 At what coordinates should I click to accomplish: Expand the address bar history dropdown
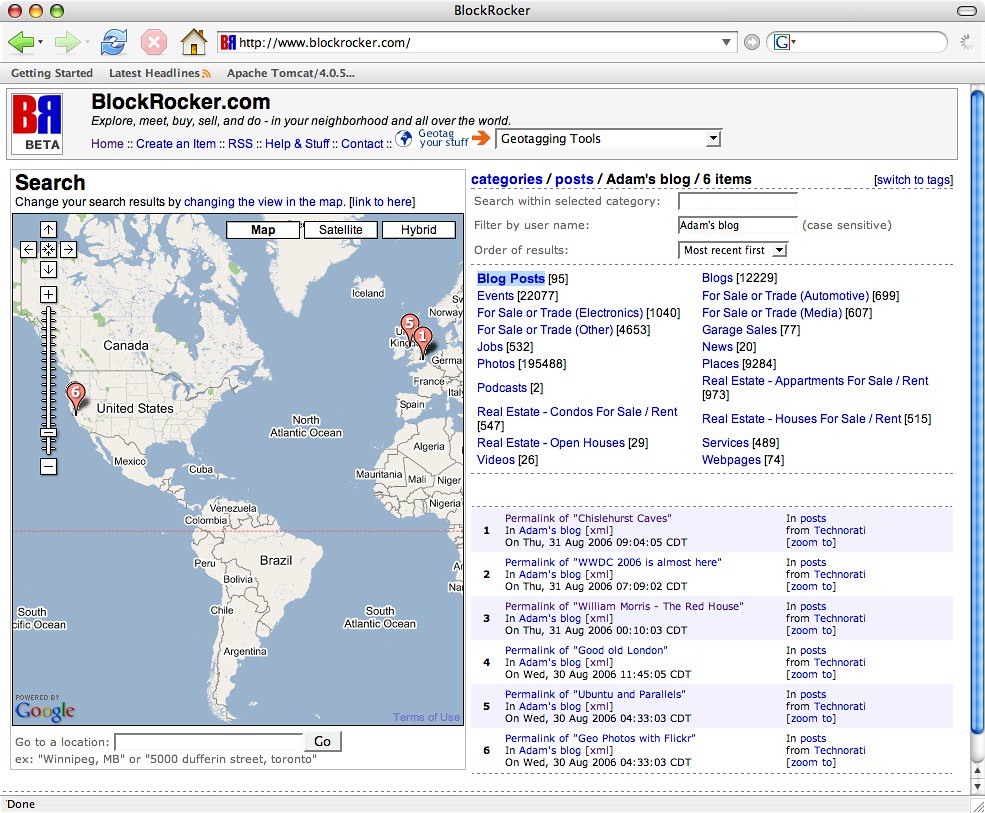[726, 42]
